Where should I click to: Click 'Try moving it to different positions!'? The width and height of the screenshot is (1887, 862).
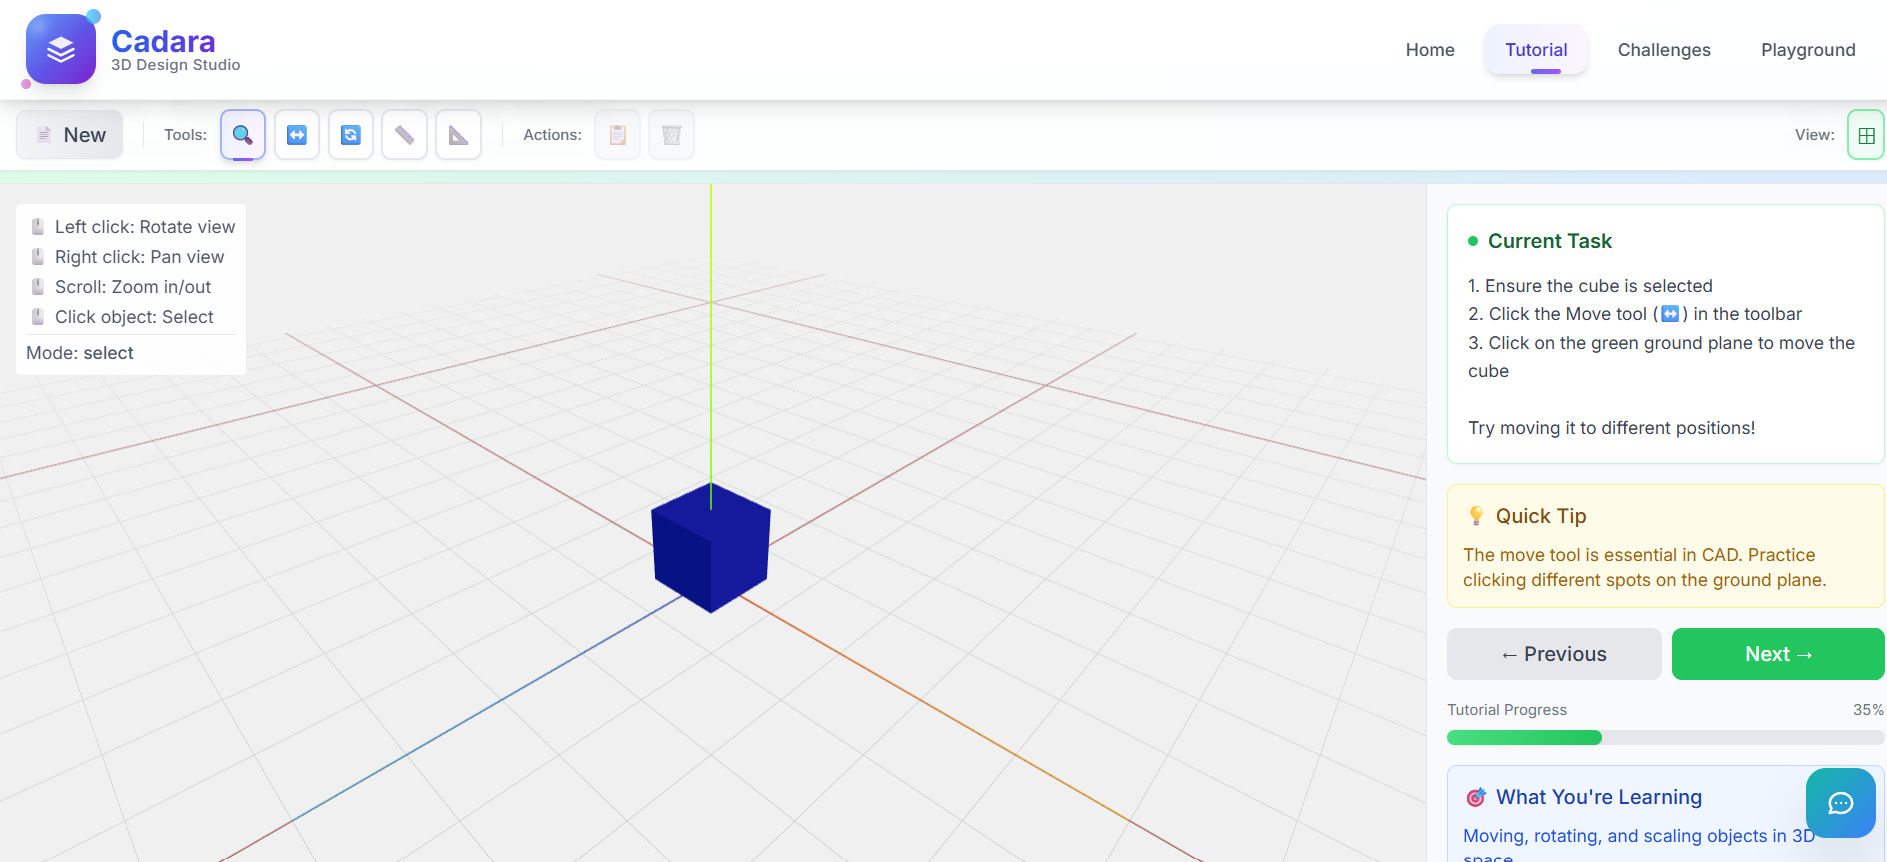point(1612,428)
